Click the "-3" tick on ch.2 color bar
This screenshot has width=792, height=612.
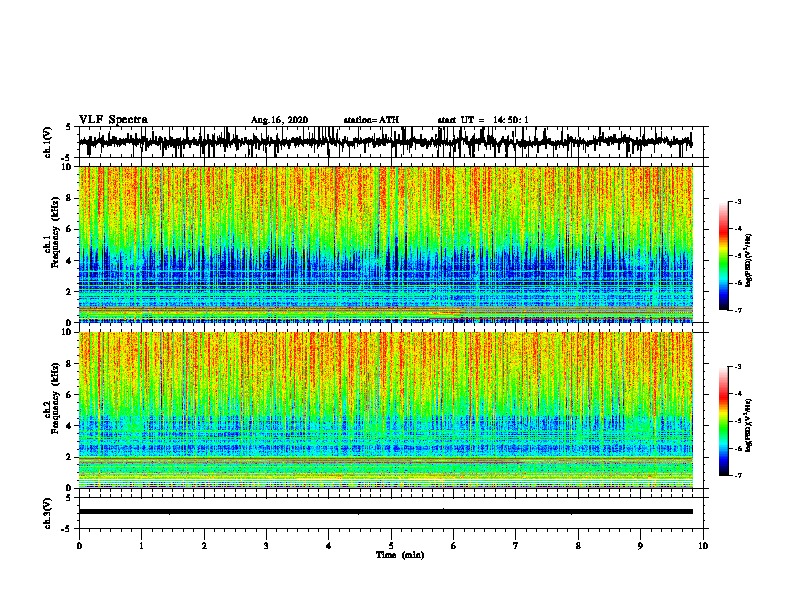[738, 367]
